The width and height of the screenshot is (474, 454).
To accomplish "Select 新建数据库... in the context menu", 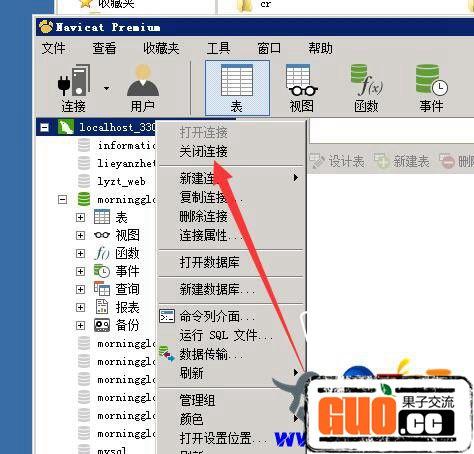I will point(217,289).
